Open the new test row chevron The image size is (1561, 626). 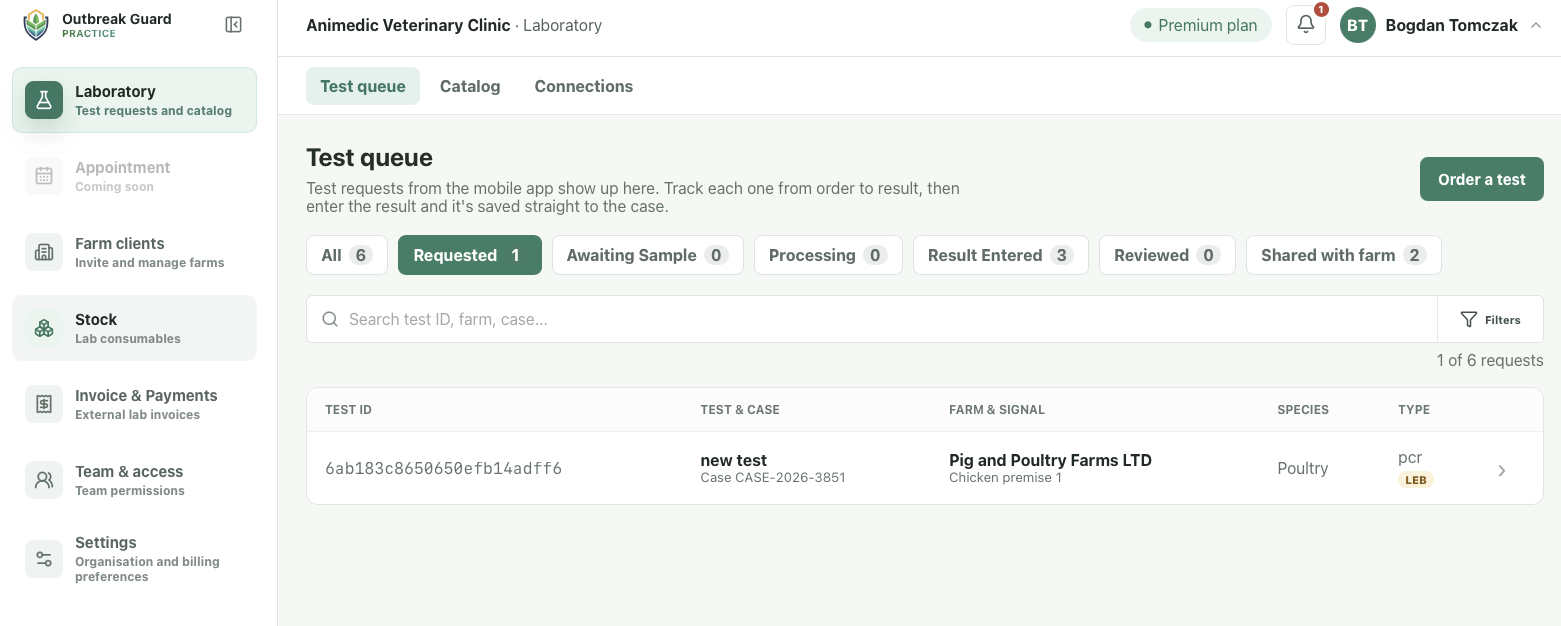click(1502, 470)
